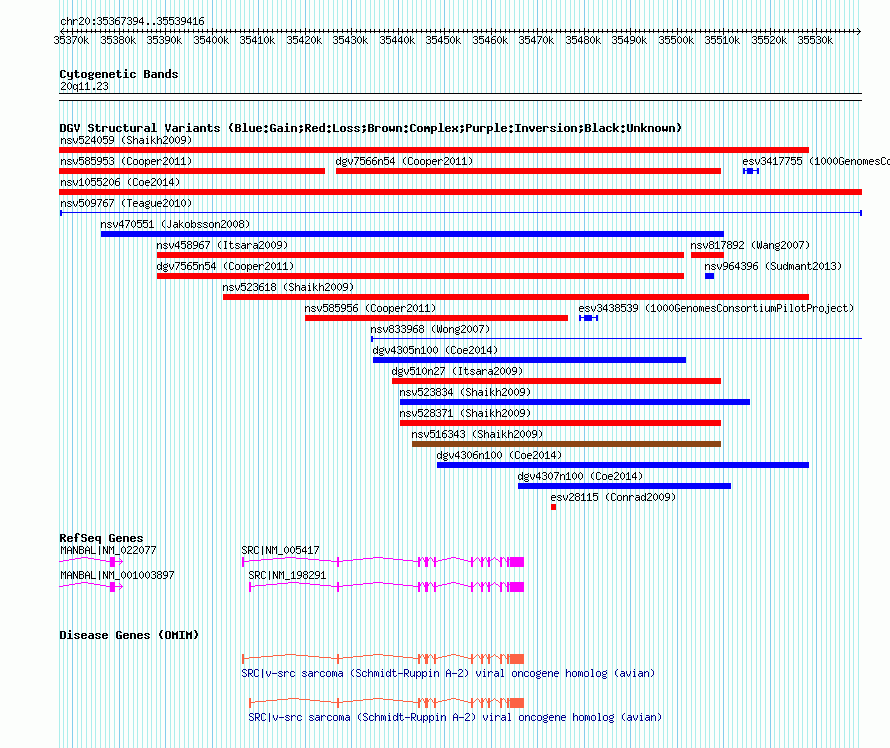Click the SRC|NM_198291 gene structure glyph

[x=387, y=586]
